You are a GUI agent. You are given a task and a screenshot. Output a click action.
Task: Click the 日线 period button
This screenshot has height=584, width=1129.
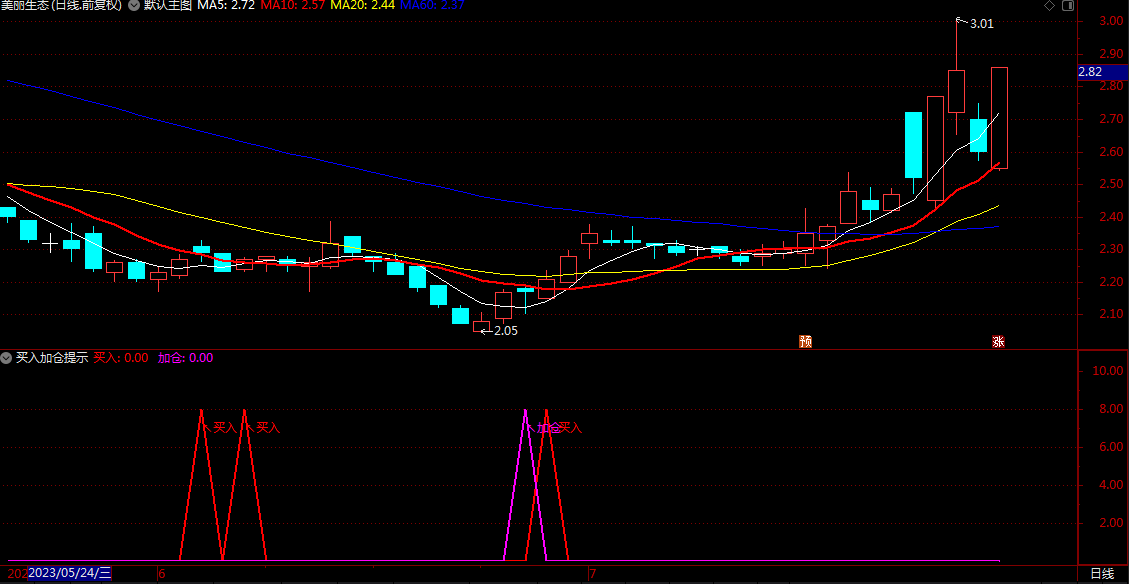click(1102, 574)
